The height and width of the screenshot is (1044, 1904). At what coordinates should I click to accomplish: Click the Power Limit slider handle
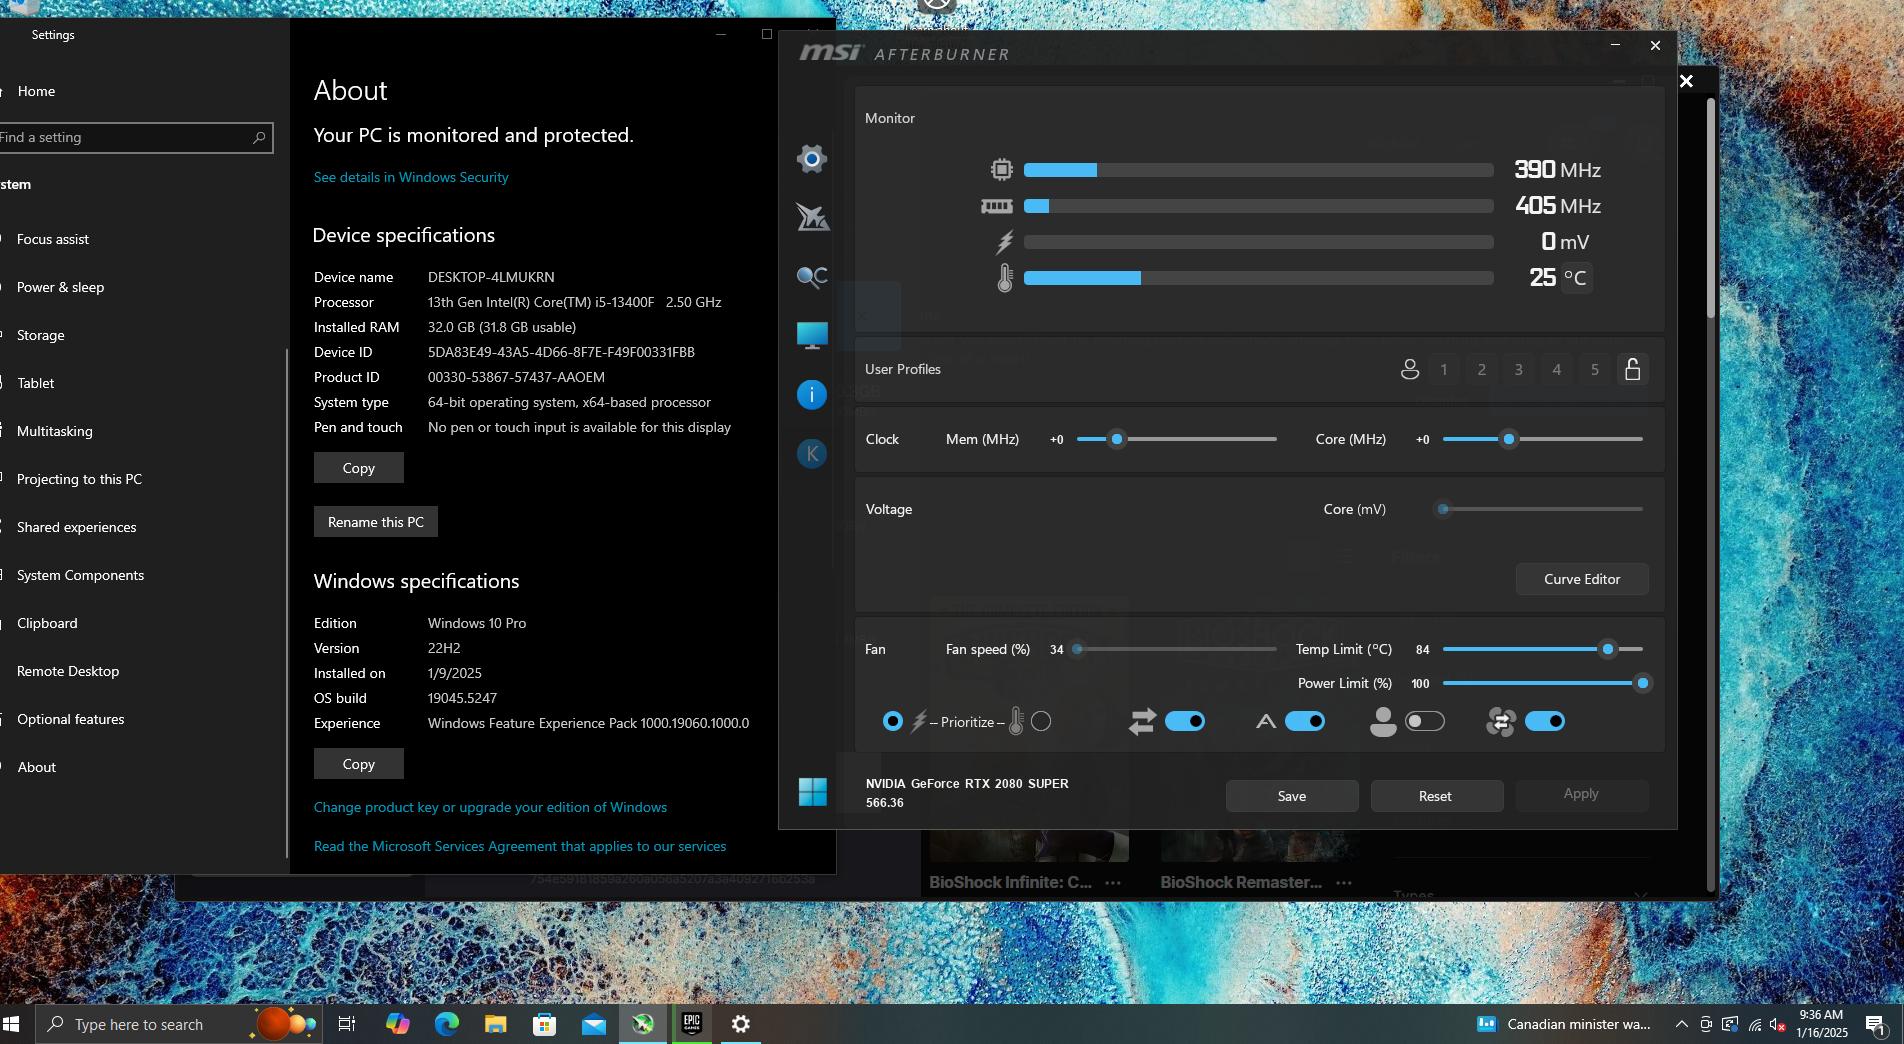[x=1642, y=683]
